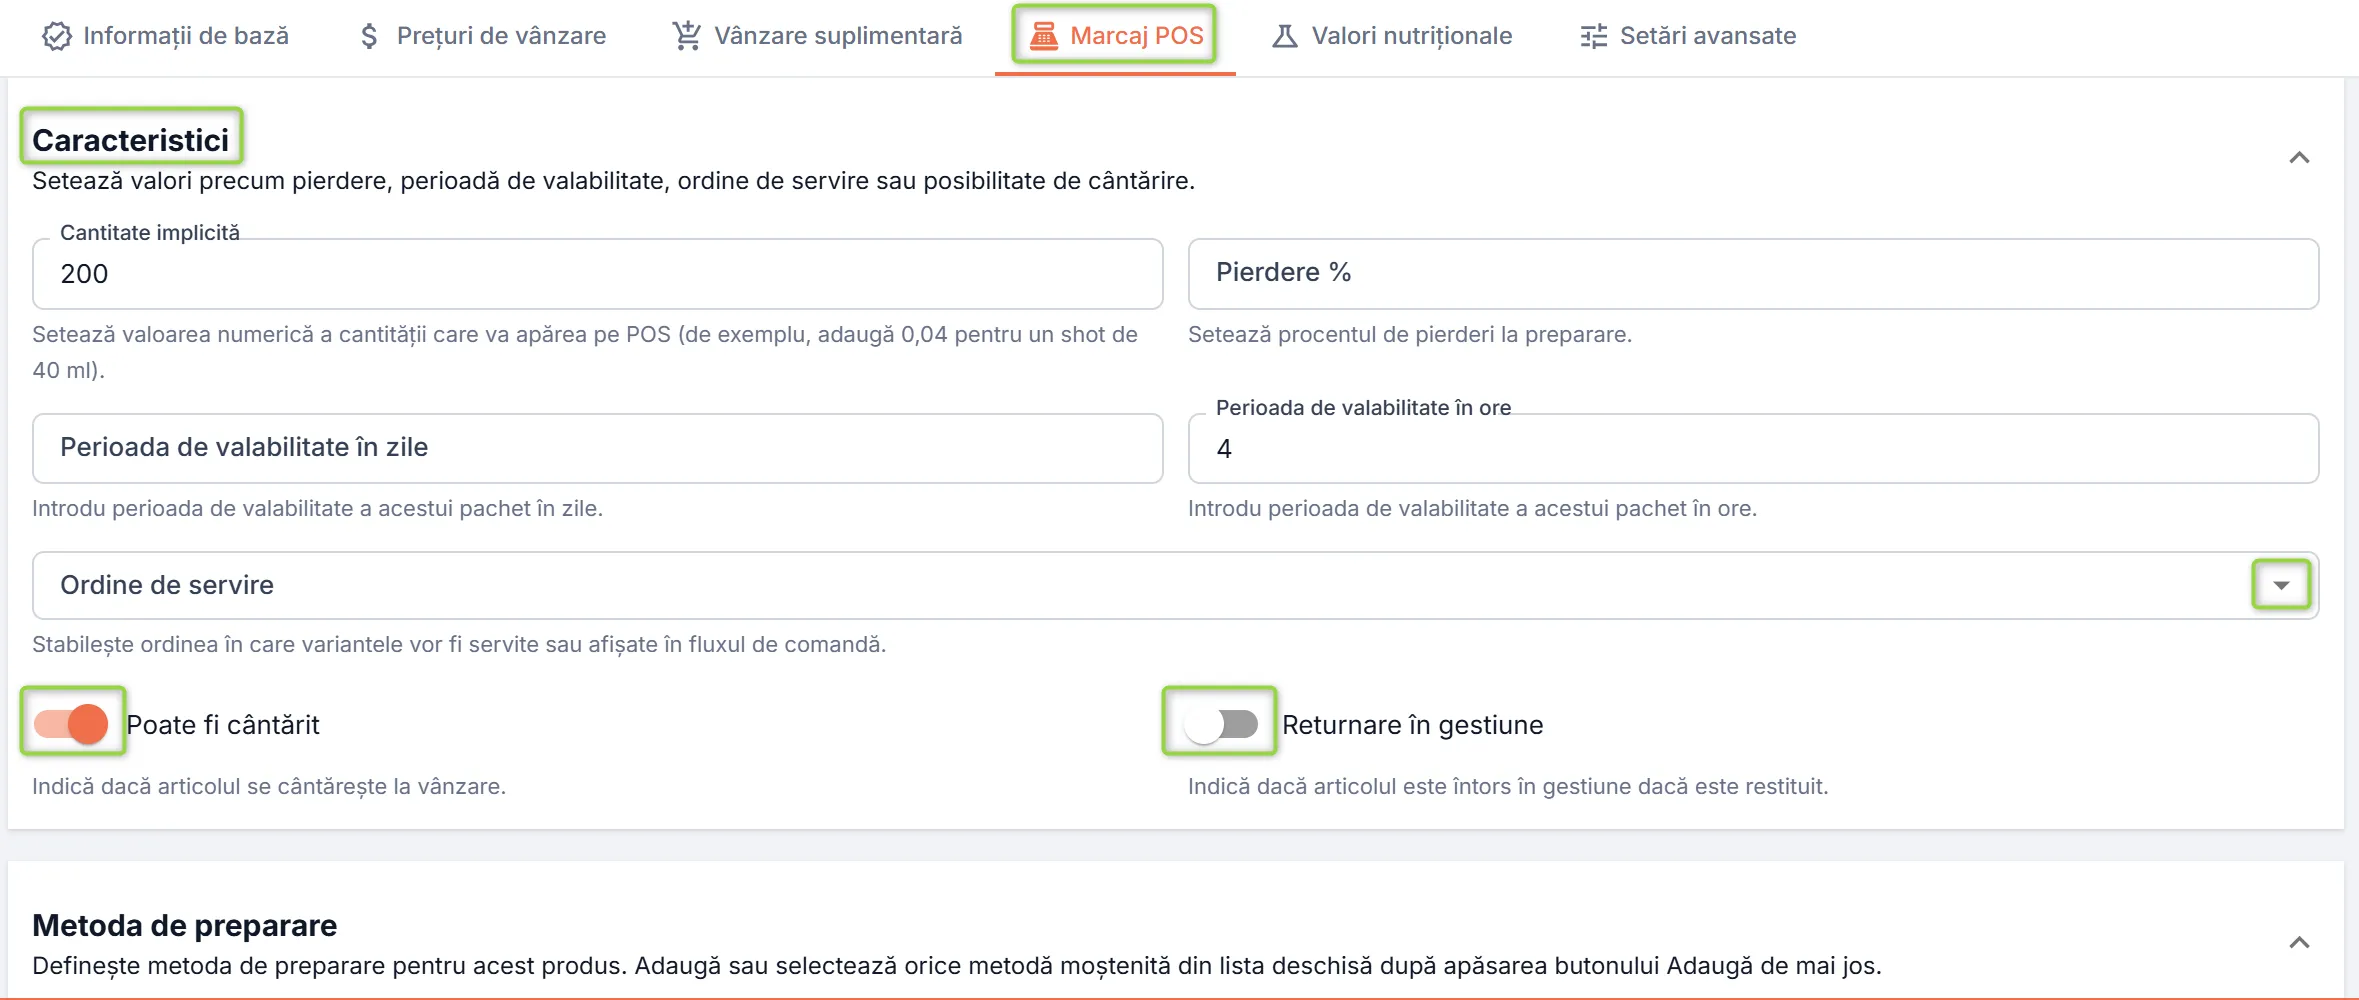Screen dimensions: 2359x1000
Task: Click the dollar icon beside Prețuri de vânzare
Action: click(x=369, y=36)
